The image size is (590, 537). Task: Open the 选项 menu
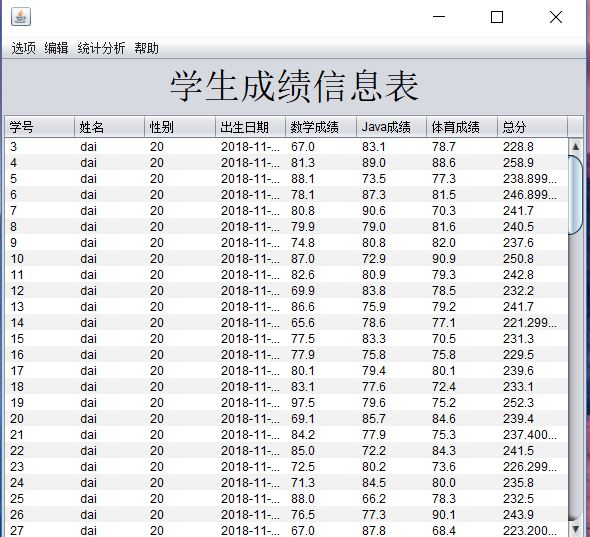click(x=23, y=48)
